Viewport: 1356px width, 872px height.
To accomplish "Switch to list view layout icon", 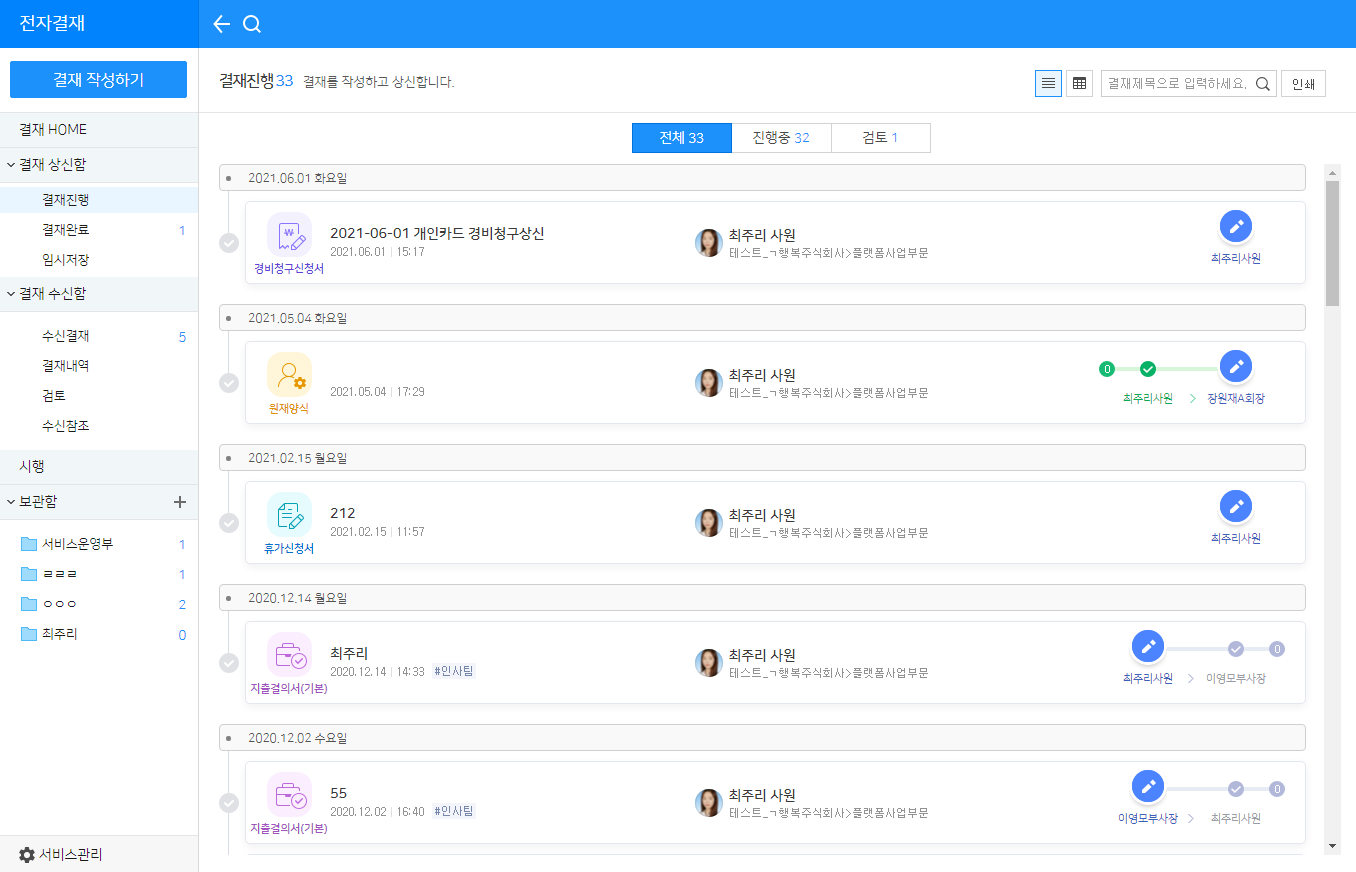I will tap(1048, 84).
